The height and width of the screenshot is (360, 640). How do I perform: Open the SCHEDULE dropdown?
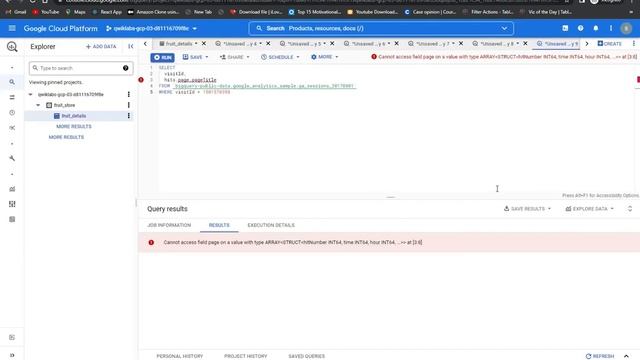pos(280,57)
